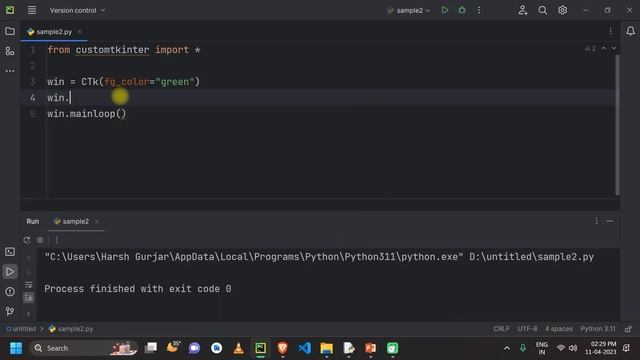Select the Run panel label
Screen dimensions: 640x360
coord(33,221)
